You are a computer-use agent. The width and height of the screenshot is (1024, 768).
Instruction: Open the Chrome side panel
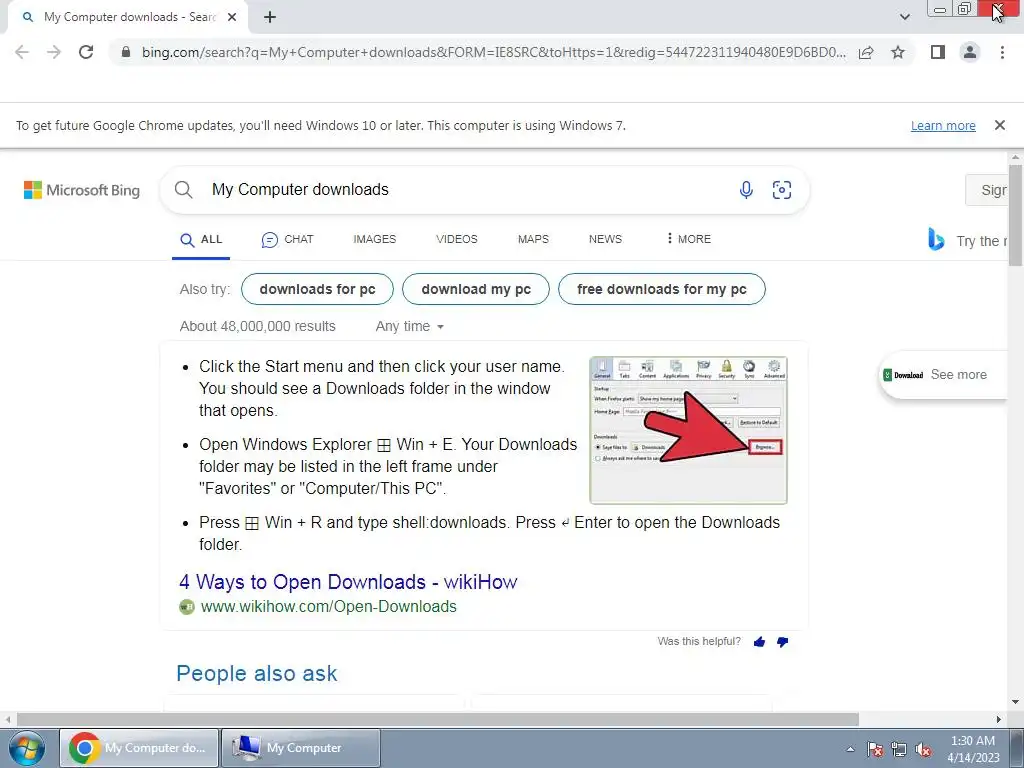938,52
